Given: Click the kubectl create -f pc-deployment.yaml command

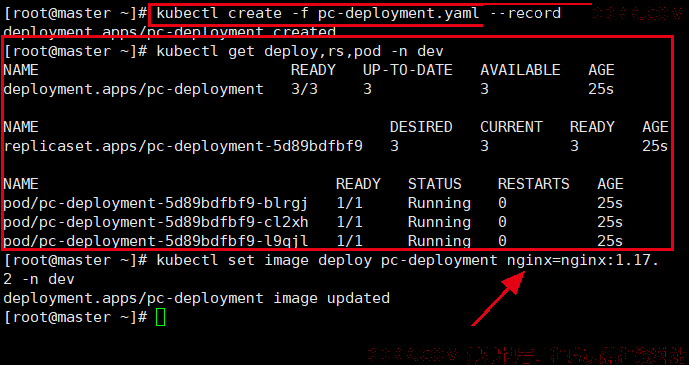Looking at the screenshot, I should tap(359, 13).
